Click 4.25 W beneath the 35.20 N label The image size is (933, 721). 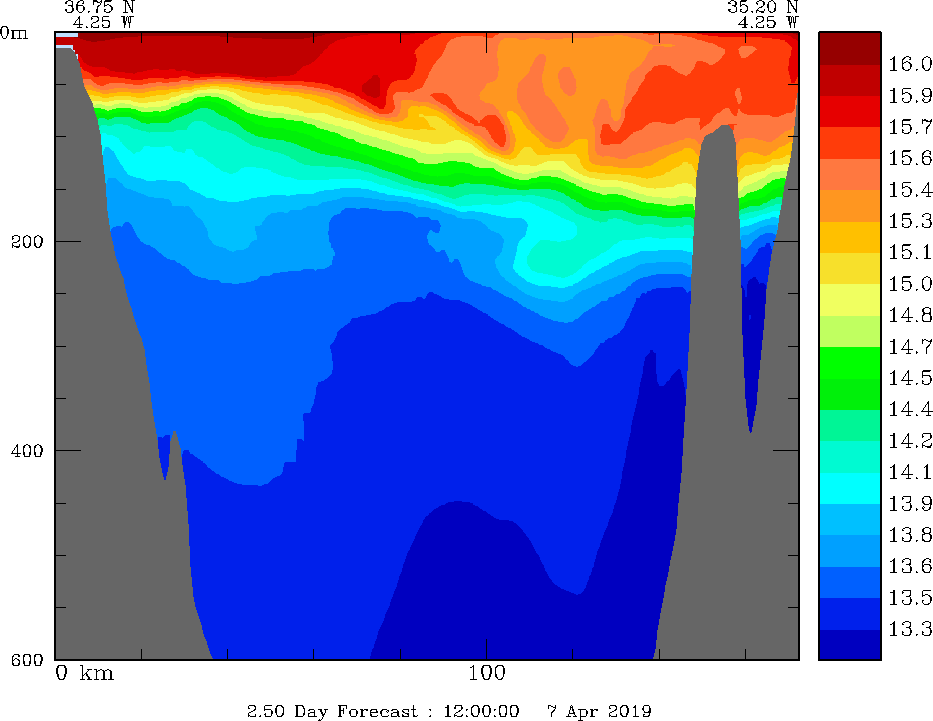[768, 23]
